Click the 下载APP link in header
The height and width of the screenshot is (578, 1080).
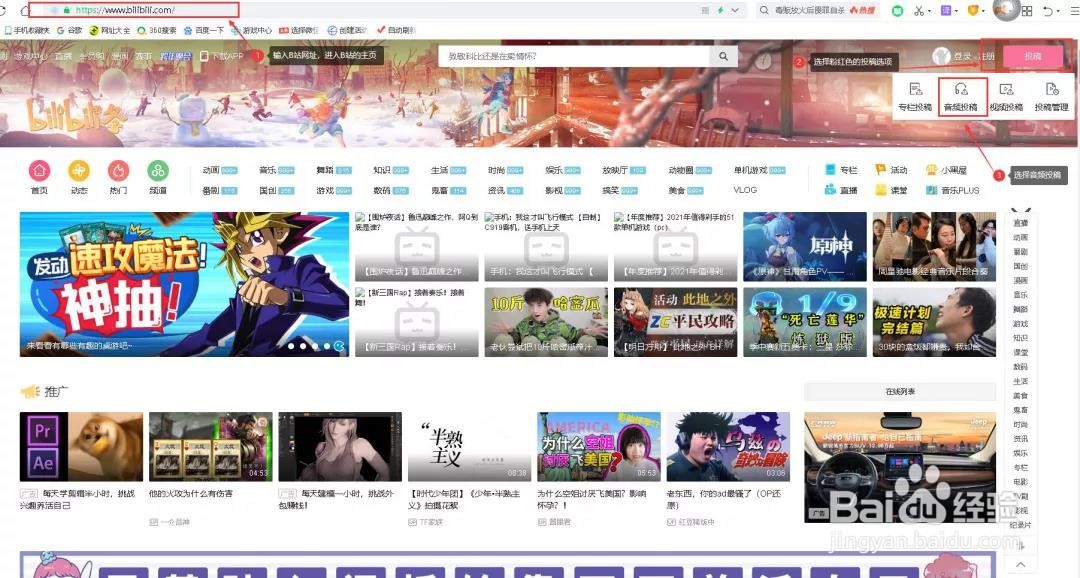pyautogui.click(x=222, y=56)
